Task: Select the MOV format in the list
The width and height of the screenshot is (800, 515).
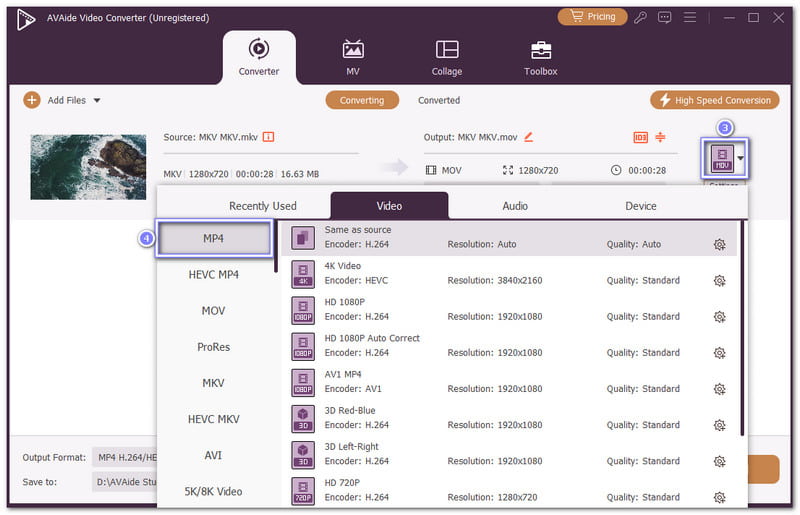Action: coord(214,311)
